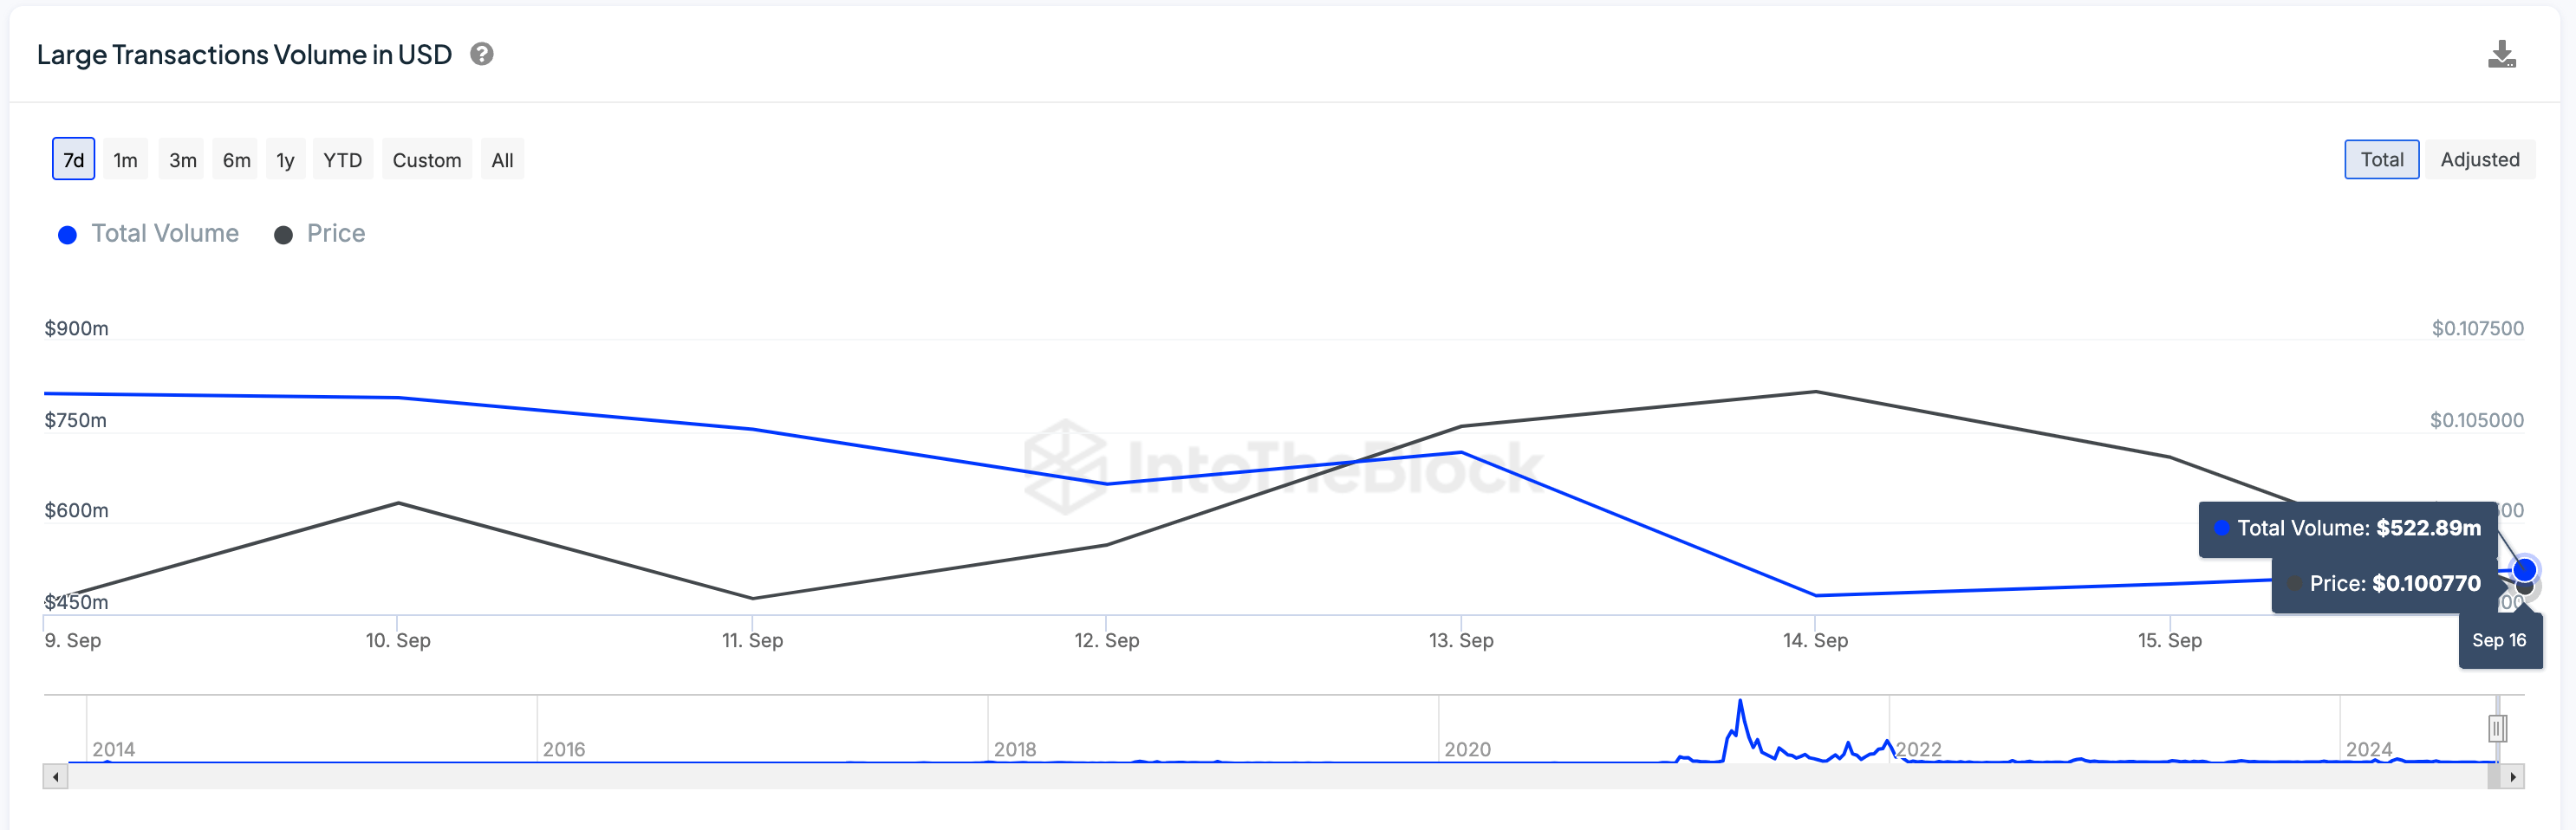Viewport: 2576px width, 830px height.
Task: Open the help question mark icon
Action: click(x=482, y=54)
